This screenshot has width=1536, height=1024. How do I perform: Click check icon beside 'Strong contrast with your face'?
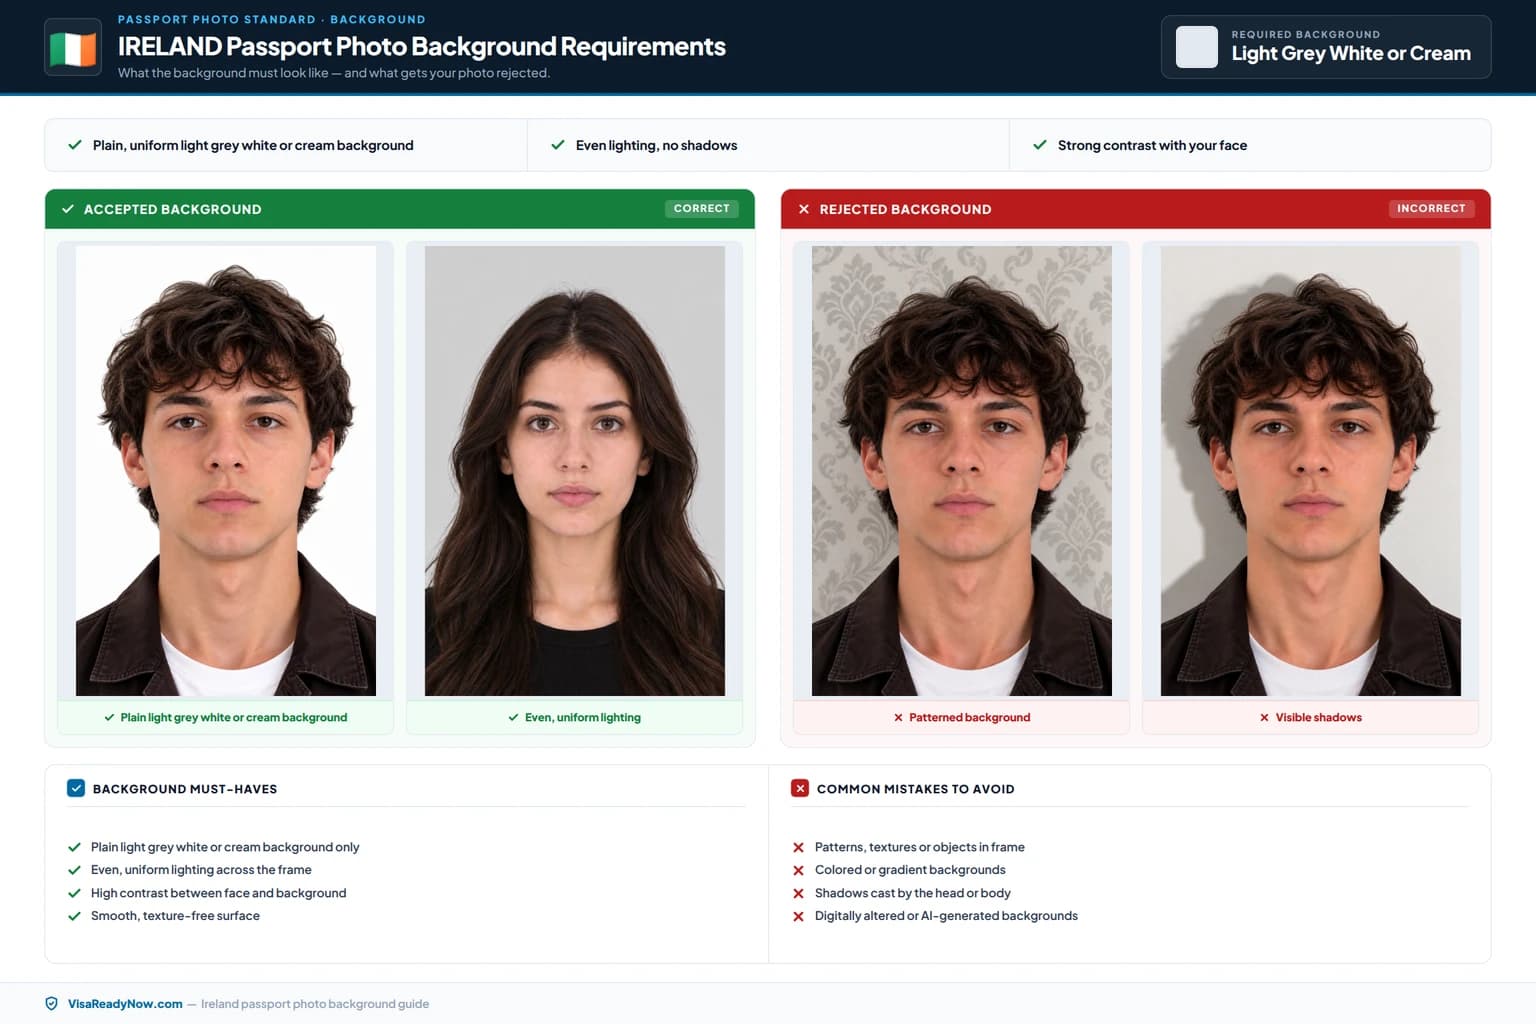1040,145
